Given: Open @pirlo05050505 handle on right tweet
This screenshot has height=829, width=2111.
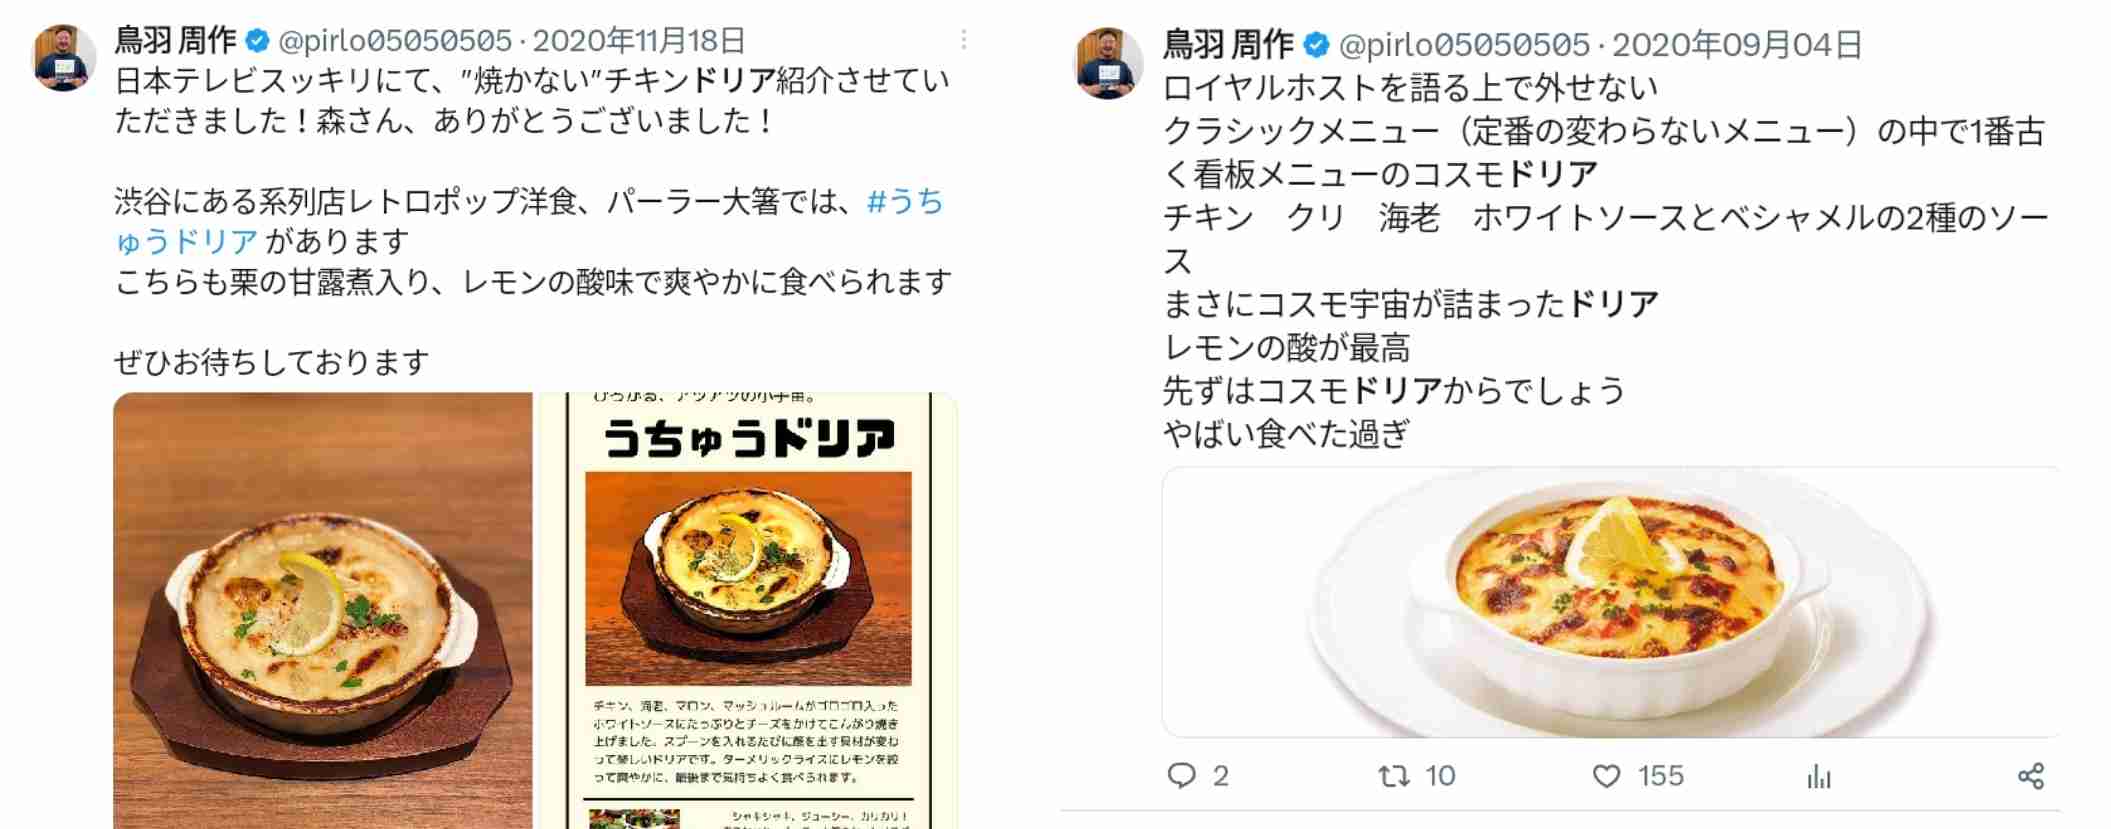Looking at the screenshot, I should coord(1464,45).
